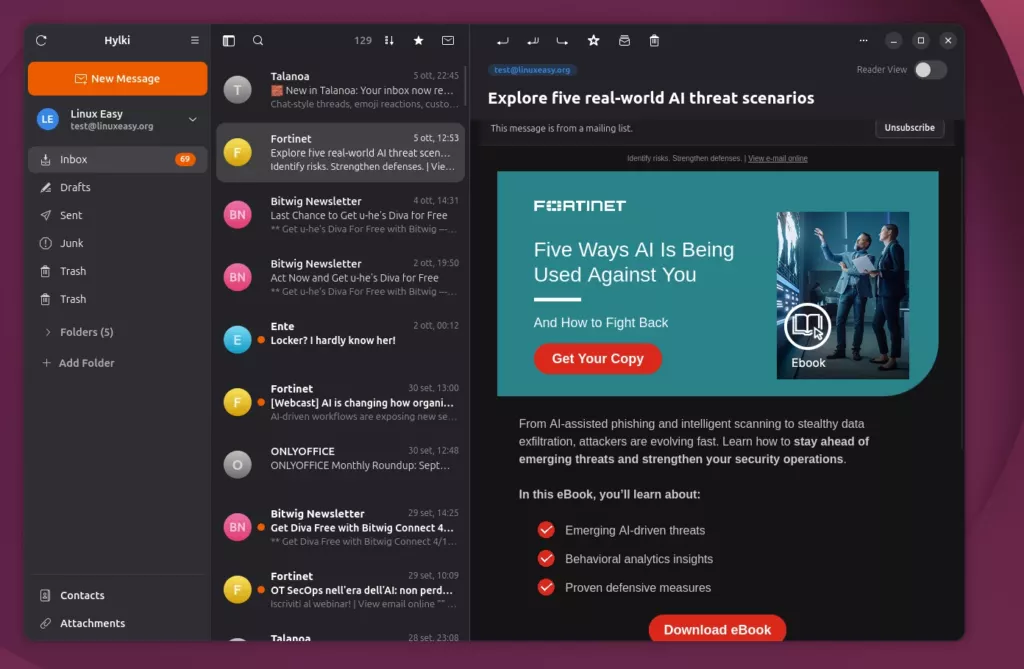1024x669 pixels.
Task: Toggle the sidebar panel icon
Action: click(229, 41)
